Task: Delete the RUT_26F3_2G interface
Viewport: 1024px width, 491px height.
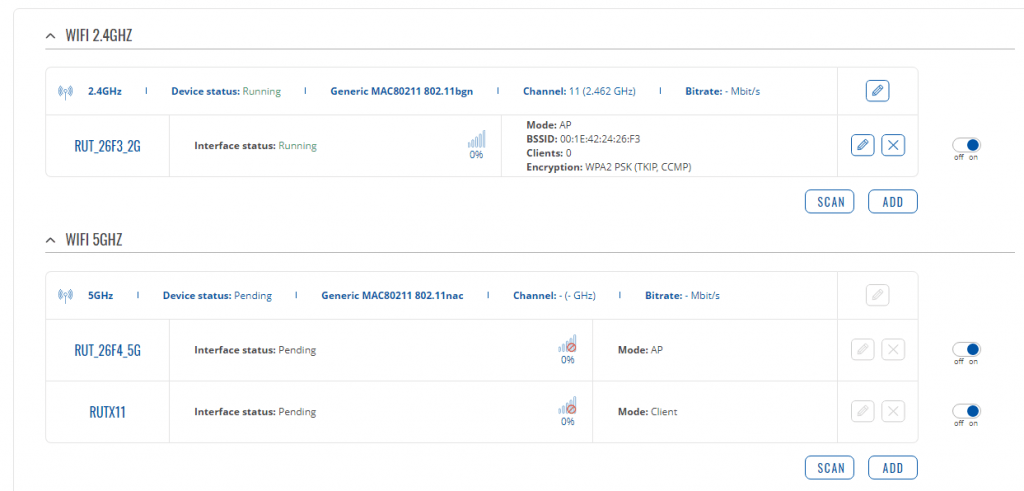Action: (x=893, y=145)
